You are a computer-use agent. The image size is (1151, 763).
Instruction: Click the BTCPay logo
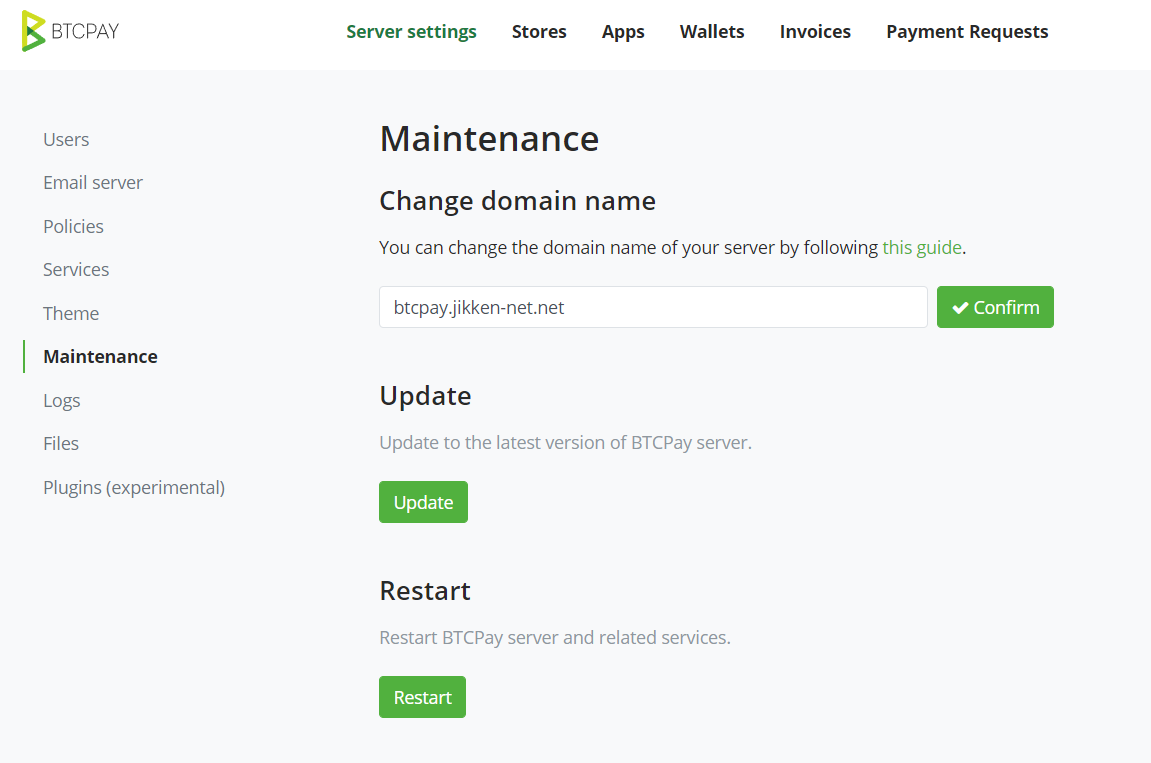click(x=70, y=31)
